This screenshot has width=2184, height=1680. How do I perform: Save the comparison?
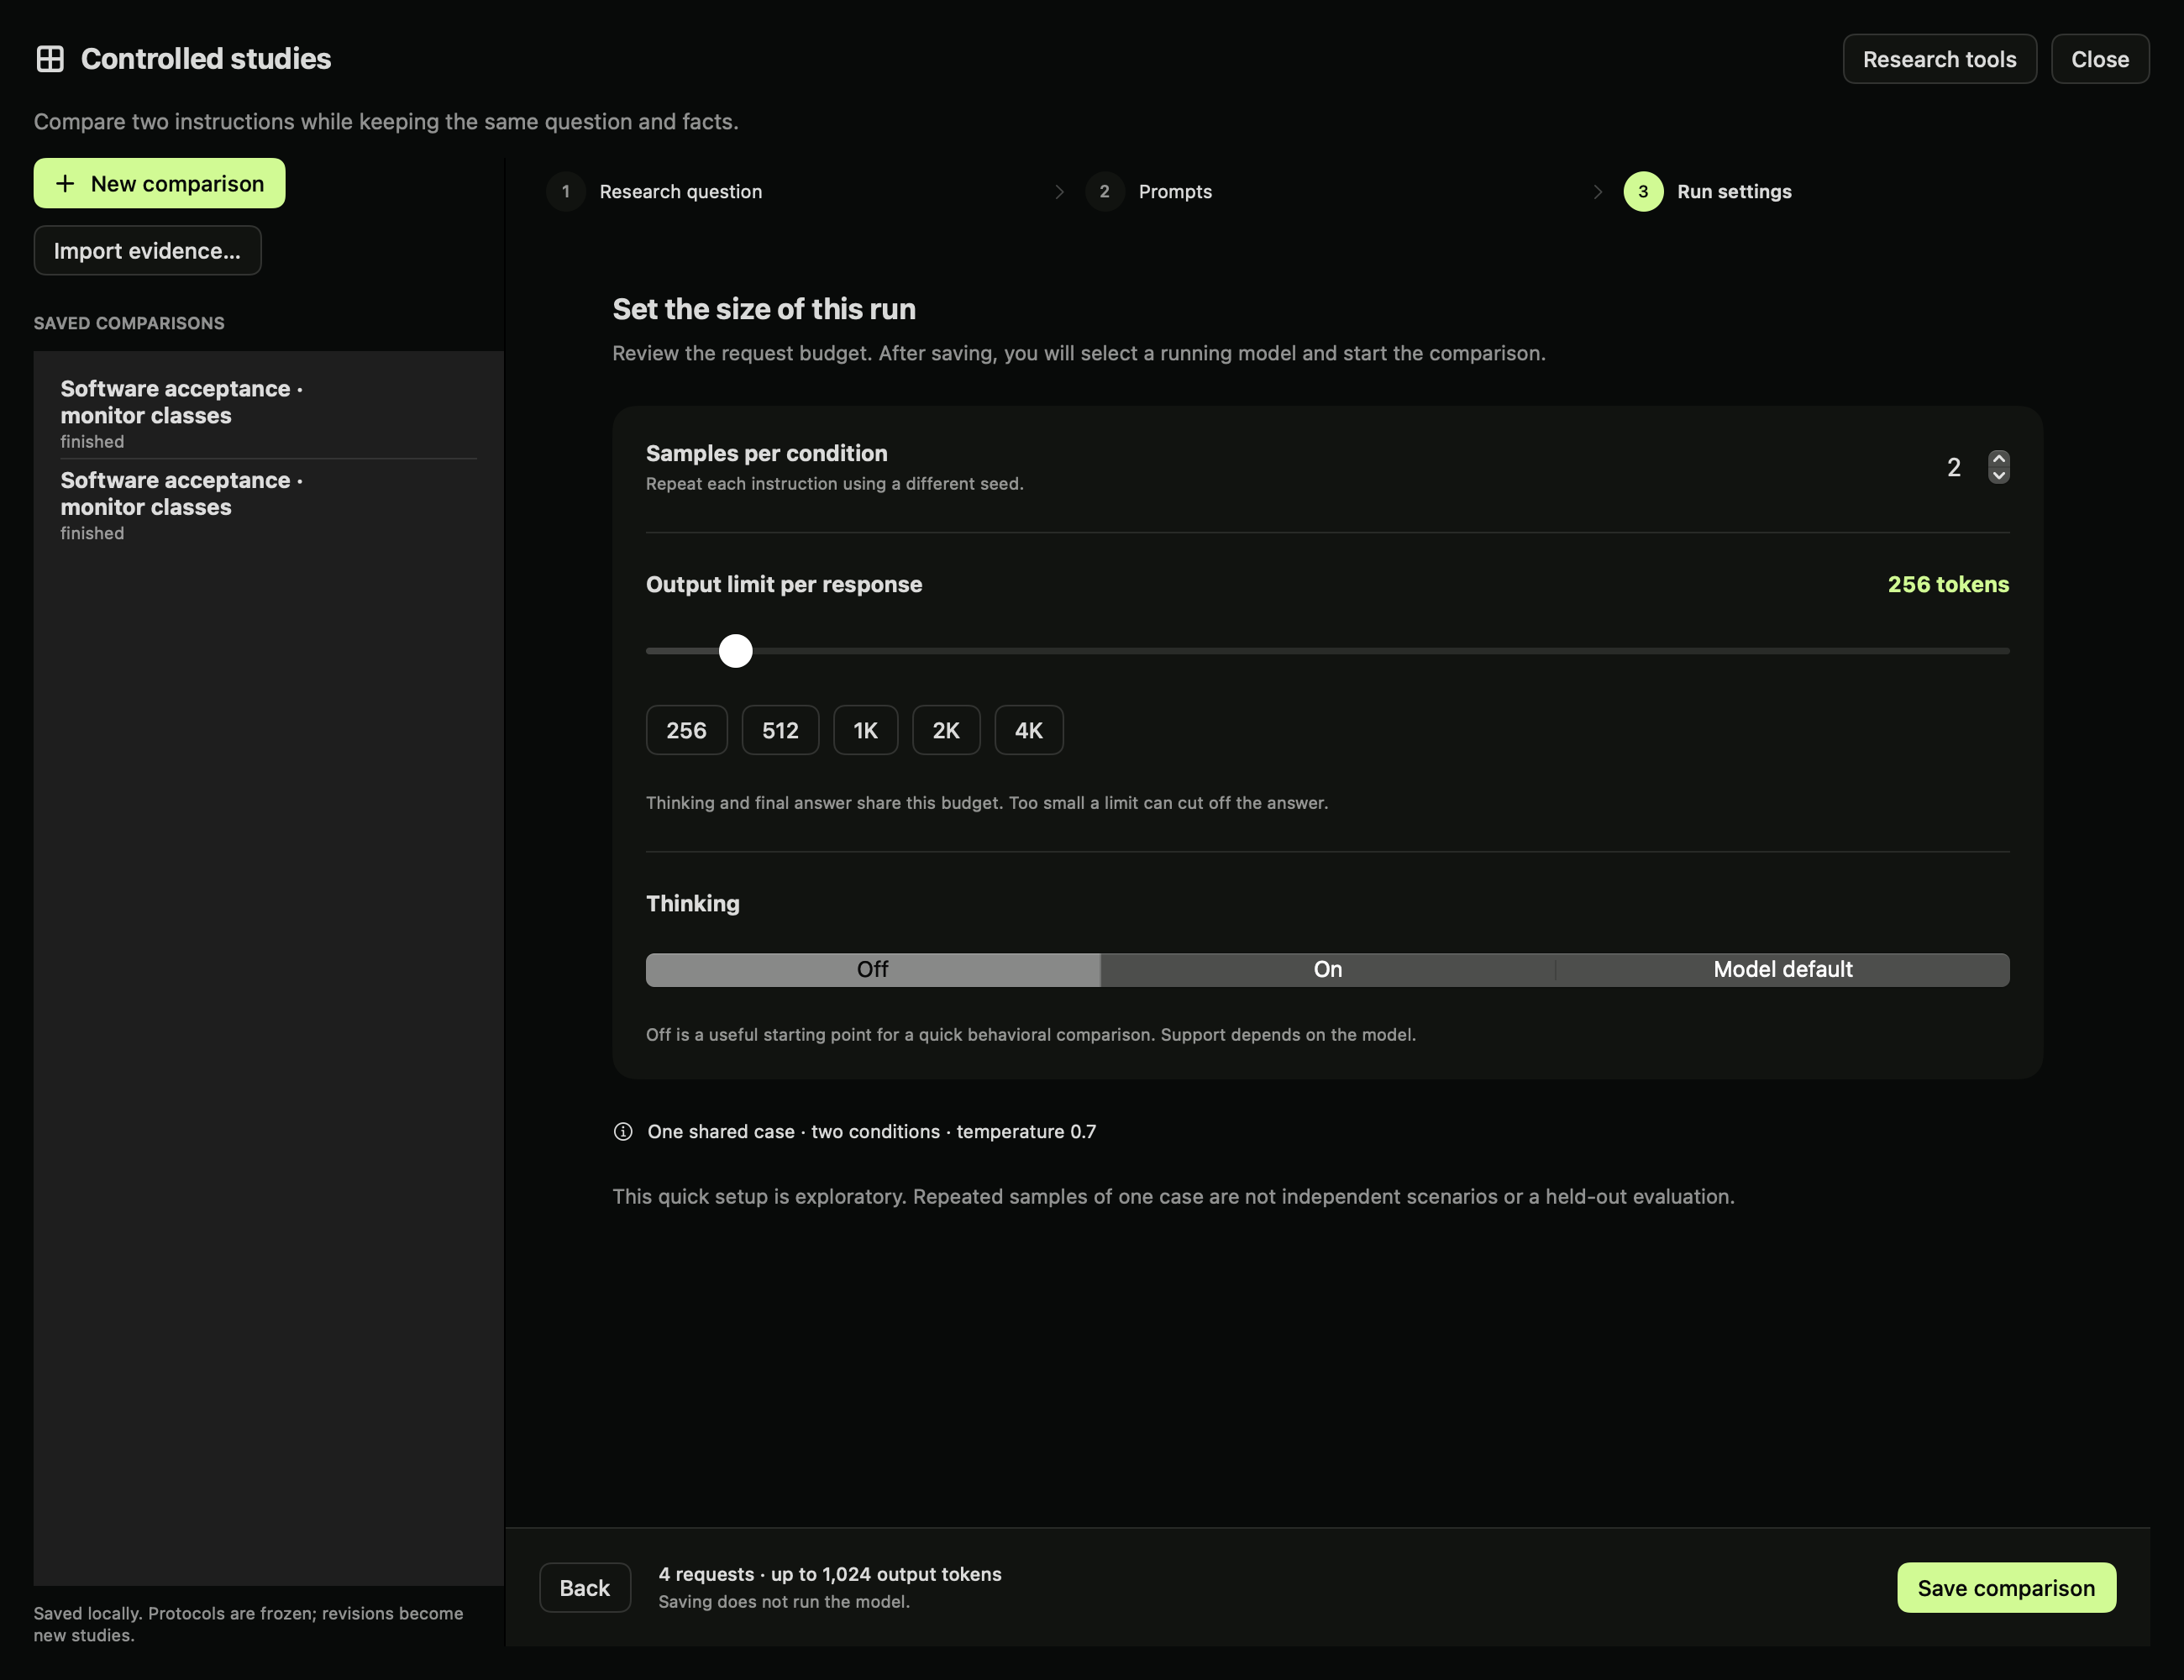point(2006,1588)
